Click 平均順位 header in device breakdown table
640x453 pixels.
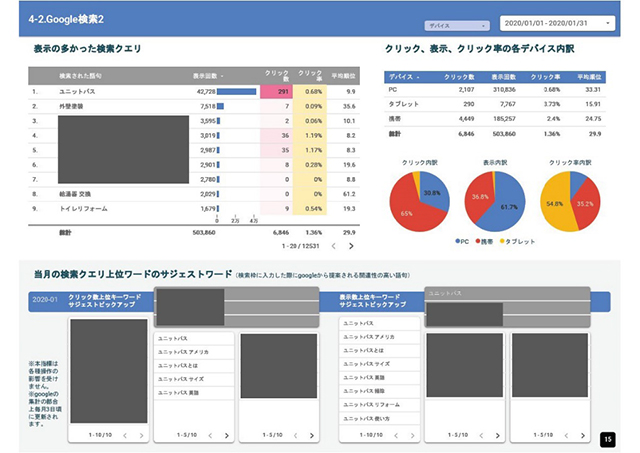point(589,77)
